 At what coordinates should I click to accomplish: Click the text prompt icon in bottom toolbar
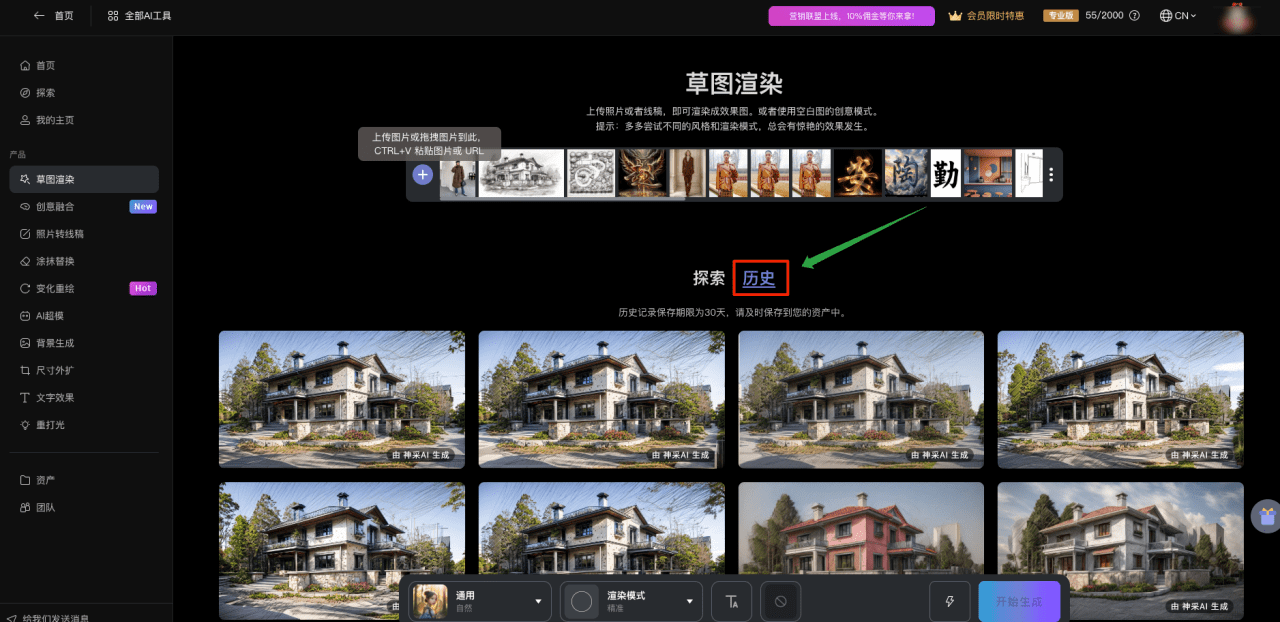[x=732, y=602]
